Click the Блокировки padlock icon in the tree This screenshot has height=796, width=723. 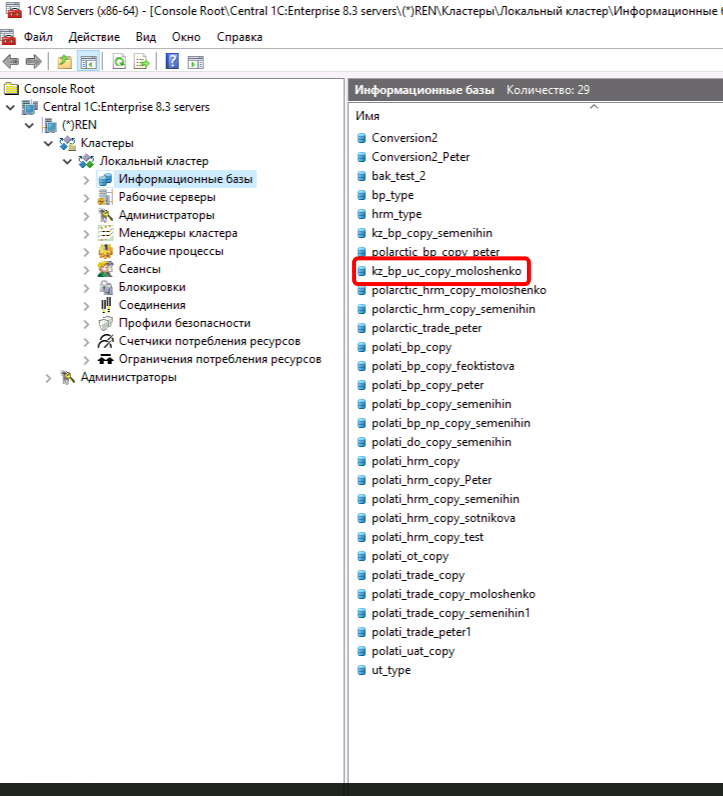(106, 287)
